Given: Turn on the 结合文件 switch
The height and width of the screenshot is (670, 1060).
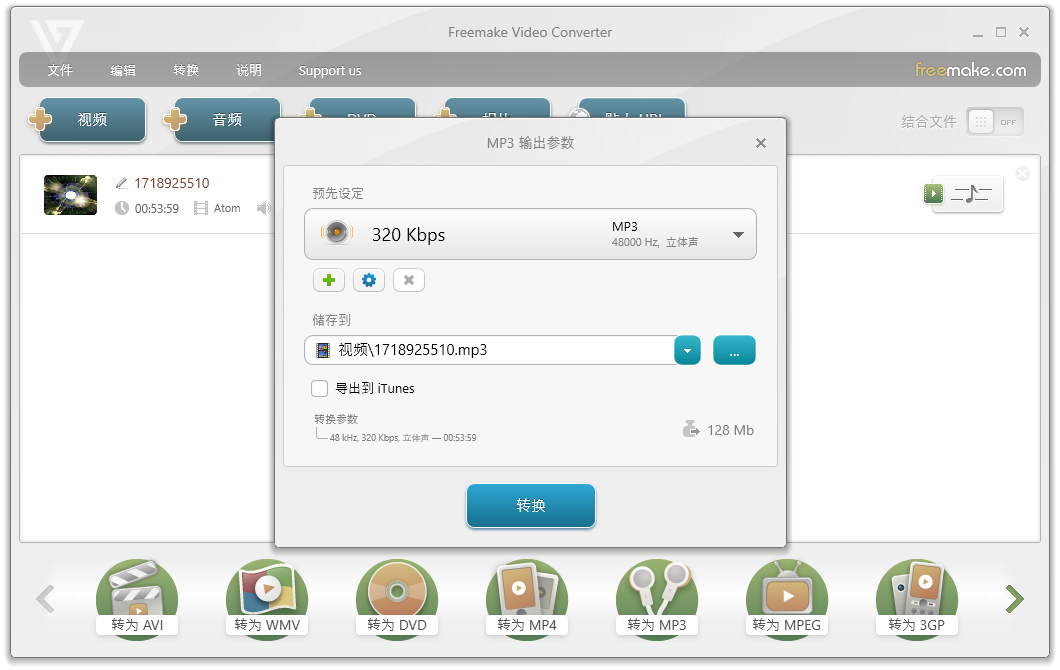Looking at the screenshot, I should (x=994, y=120).
